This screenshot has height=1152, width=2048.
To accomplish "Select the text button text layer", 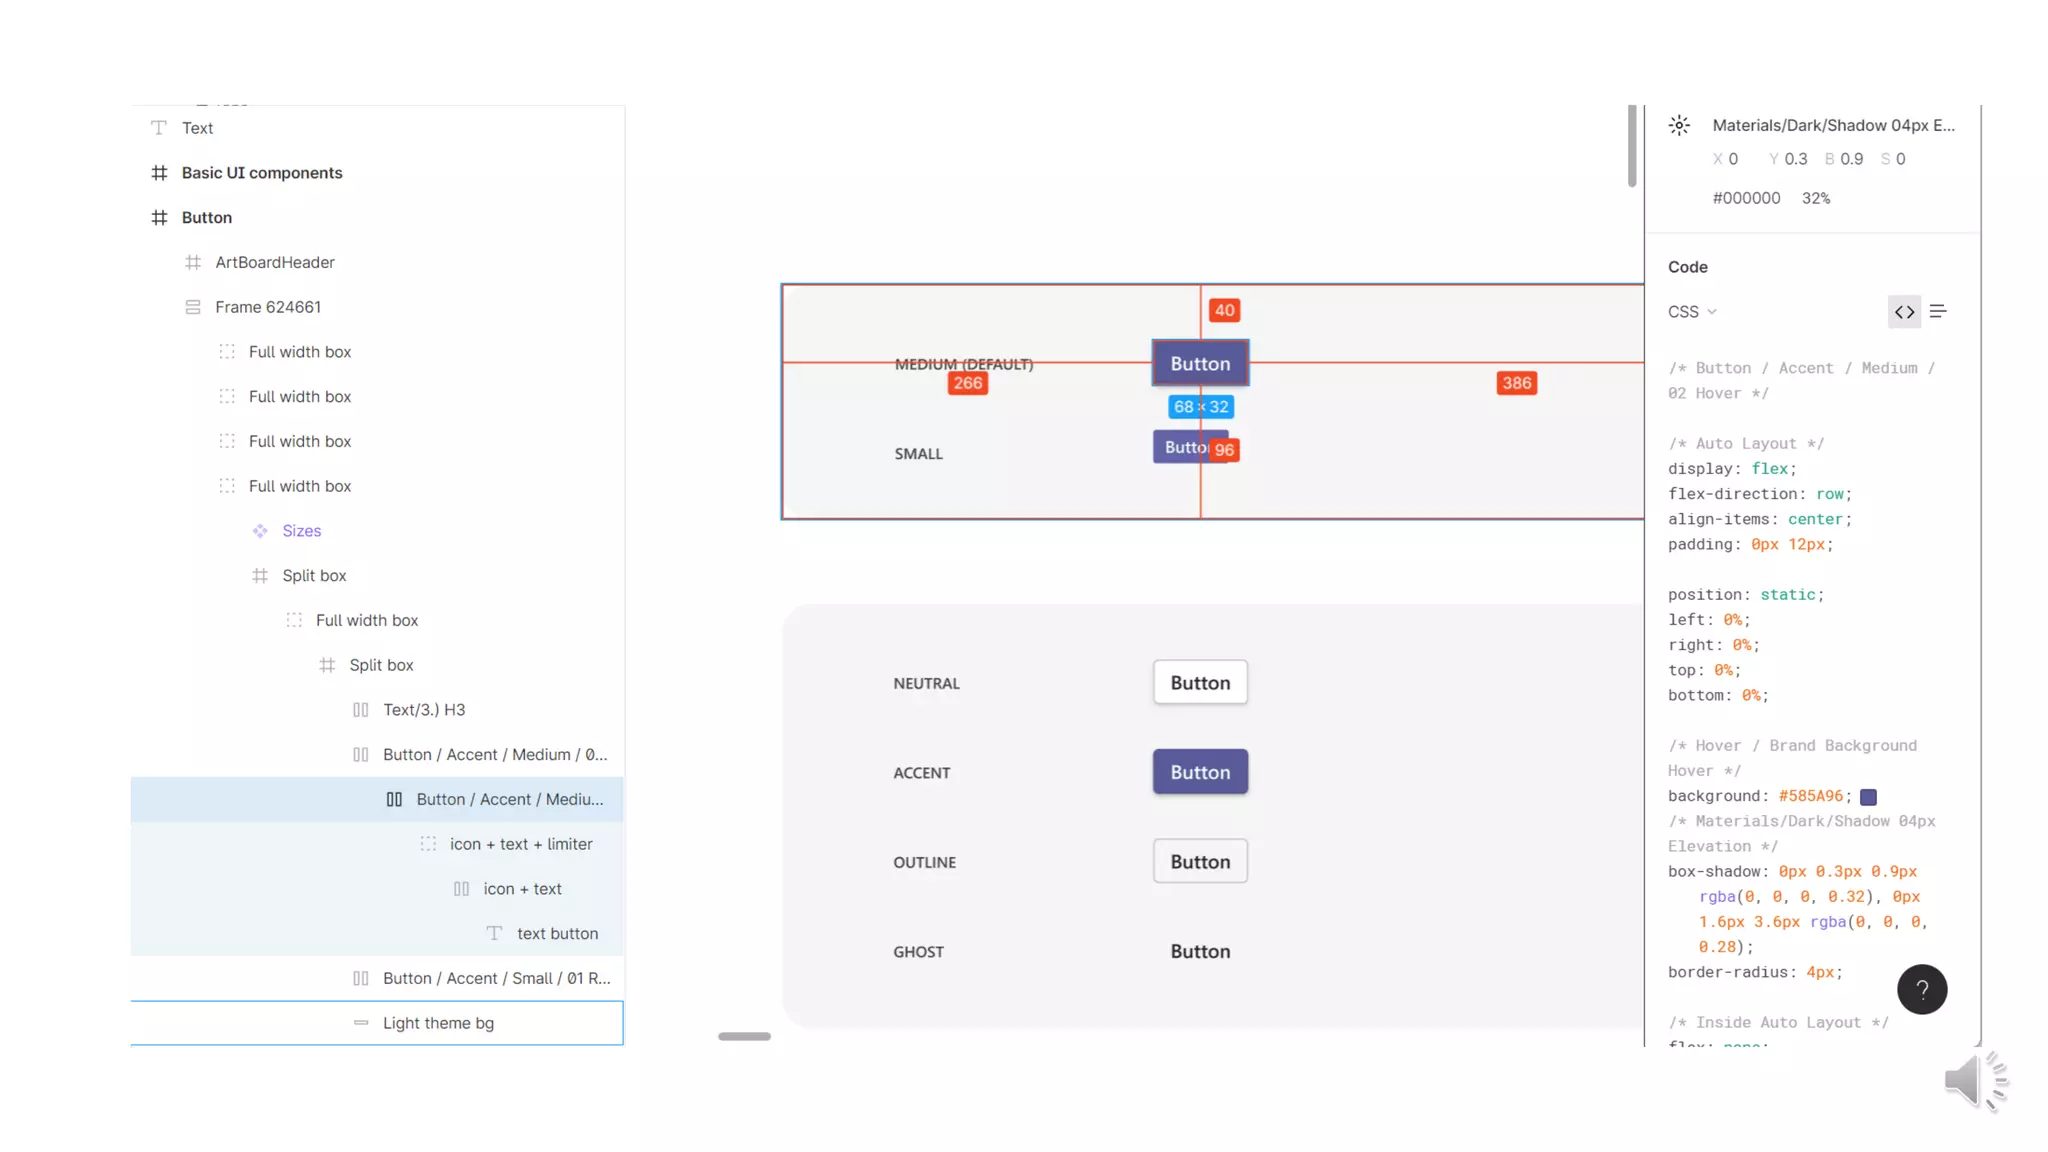I will click(x=557, y=933).
